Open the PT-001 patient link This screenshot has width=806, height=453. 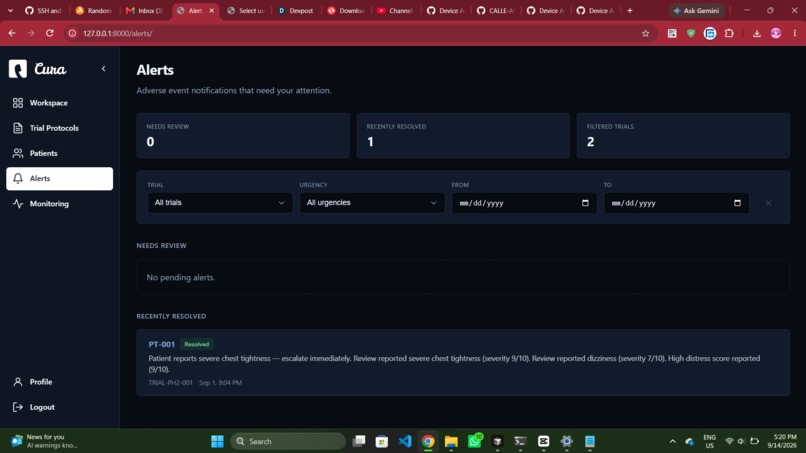coord(161,344)
